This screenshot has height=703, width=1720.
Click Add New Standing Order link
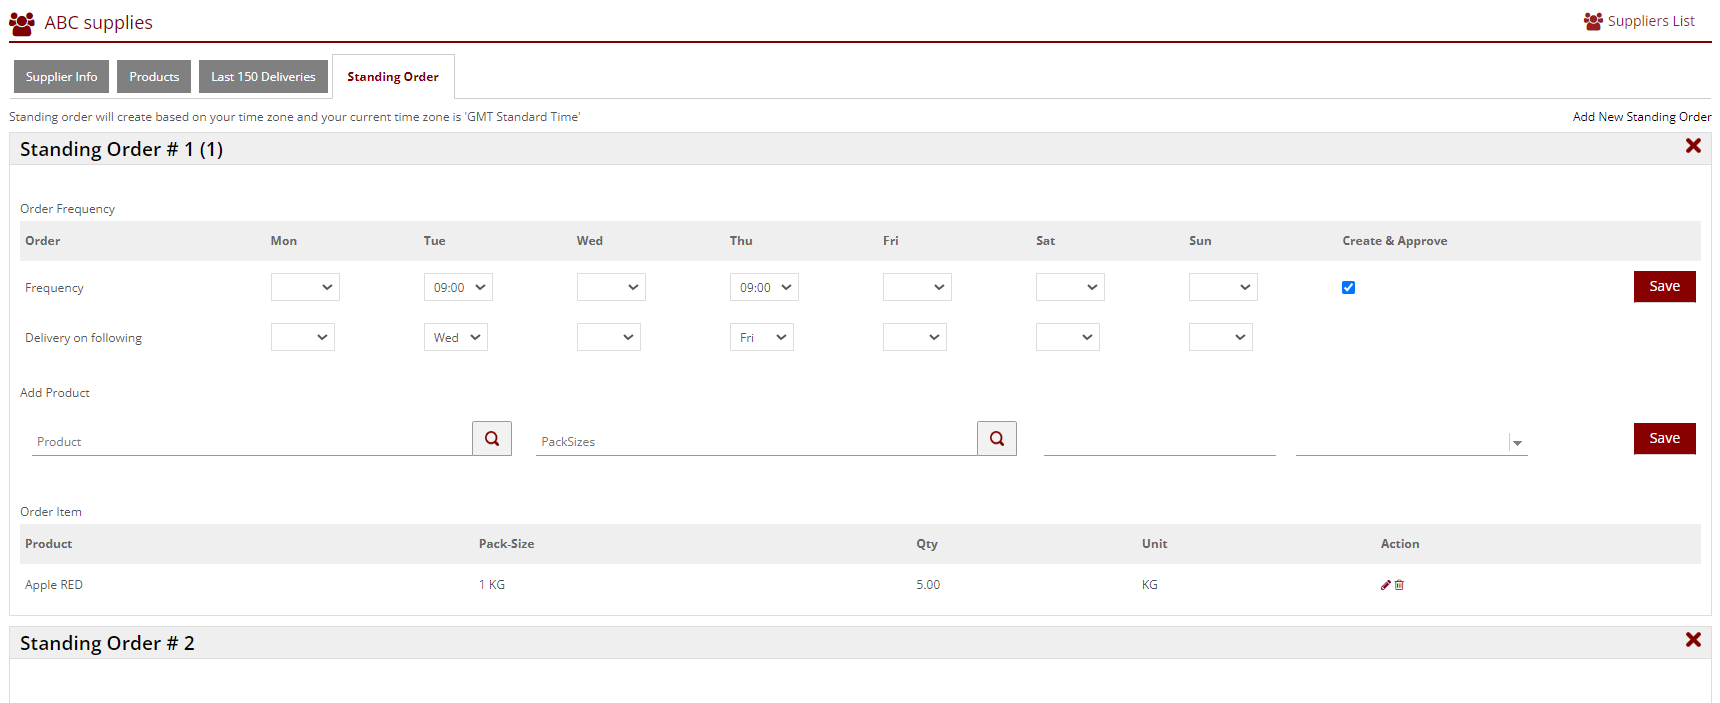[x=1641, y=117]
